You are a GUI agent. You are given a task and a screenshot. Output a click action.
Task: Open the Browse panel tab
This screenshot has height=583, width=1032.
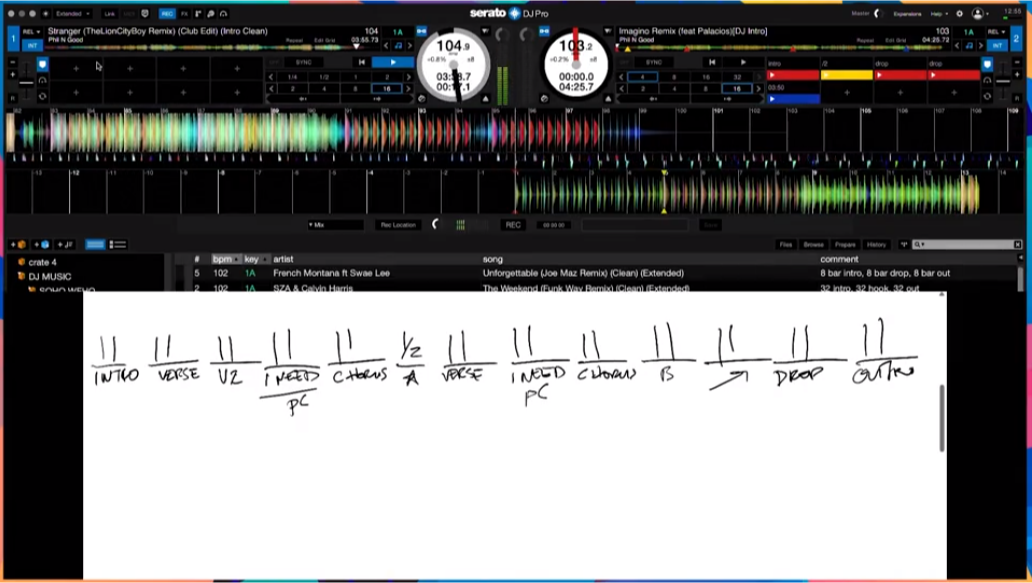(813, 245)
